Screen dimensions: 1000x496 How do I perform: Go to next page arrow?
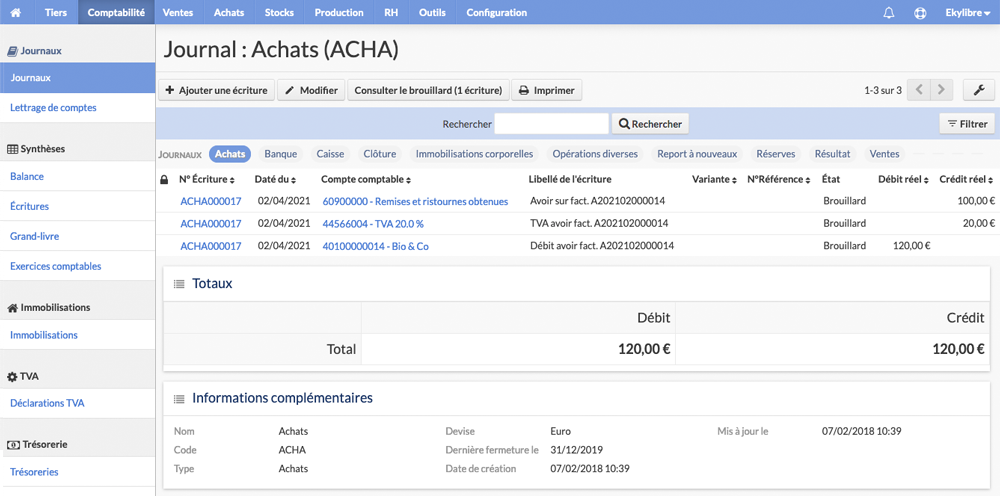941,91
